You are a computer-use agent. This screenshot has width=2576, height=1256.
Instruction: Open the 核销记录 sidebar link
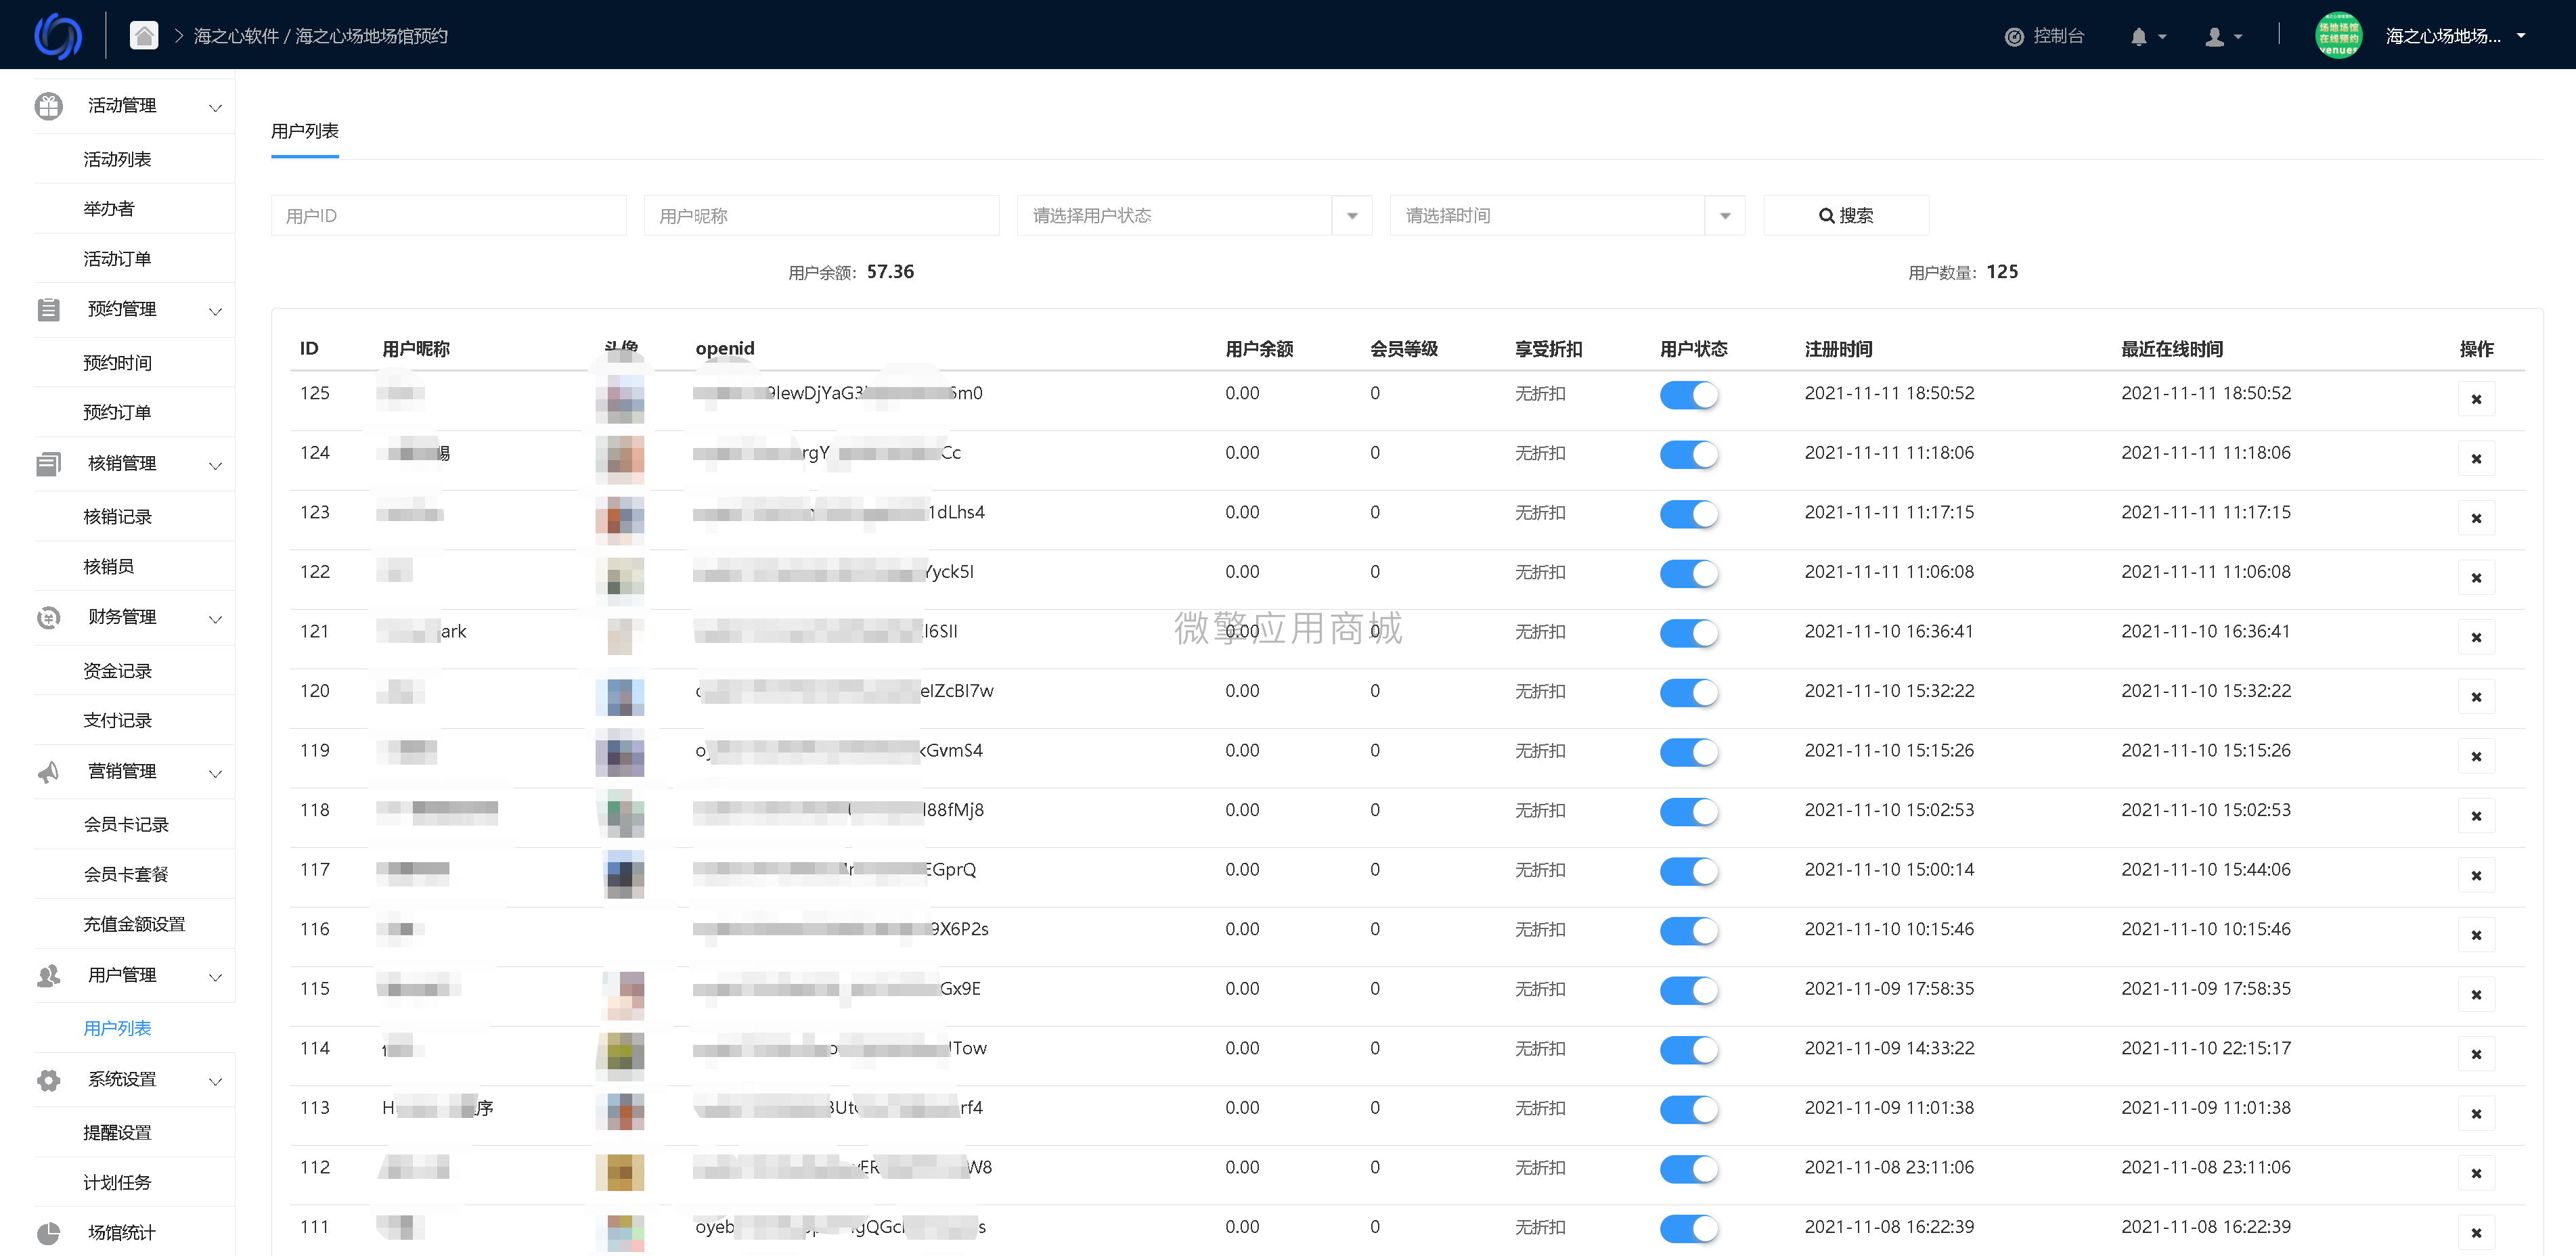[x=117, y=517]
